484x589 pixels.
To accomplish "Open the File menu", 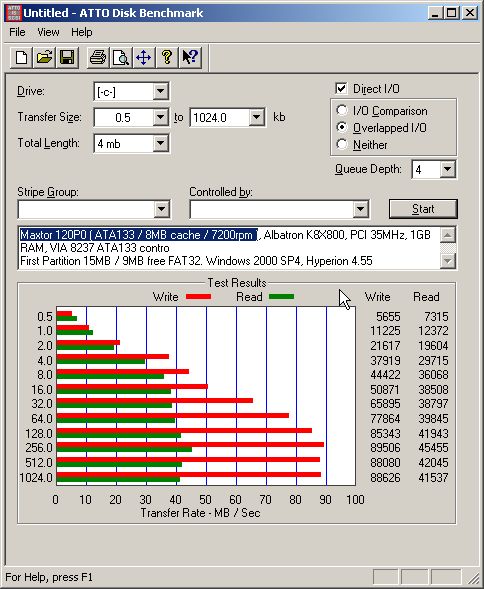I will click(17, 32).
